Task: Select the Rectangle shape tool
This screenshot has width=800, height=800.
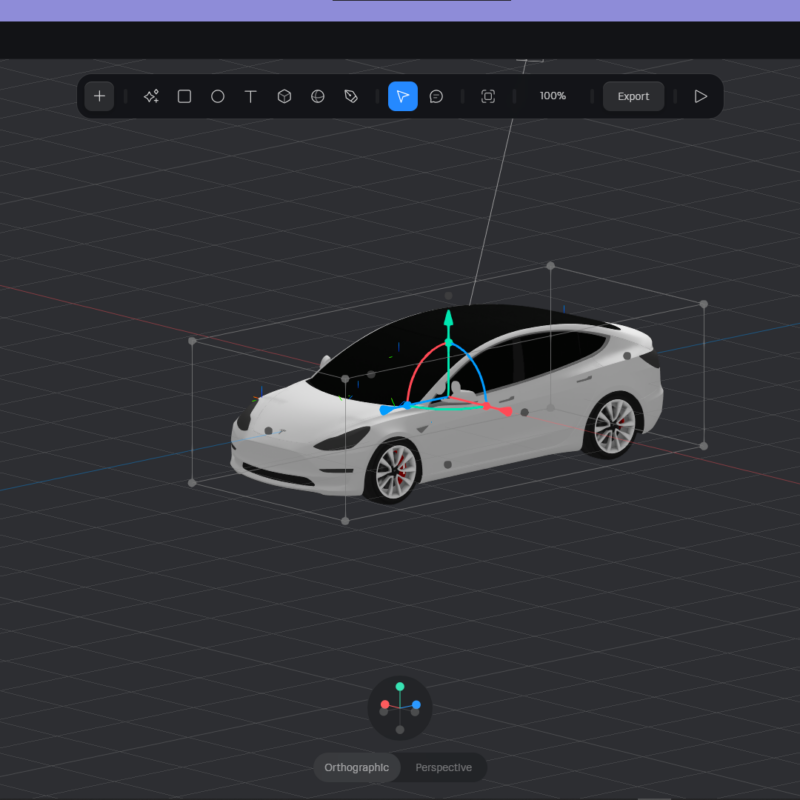Action: pyautogui.click(x=184, y=96)
